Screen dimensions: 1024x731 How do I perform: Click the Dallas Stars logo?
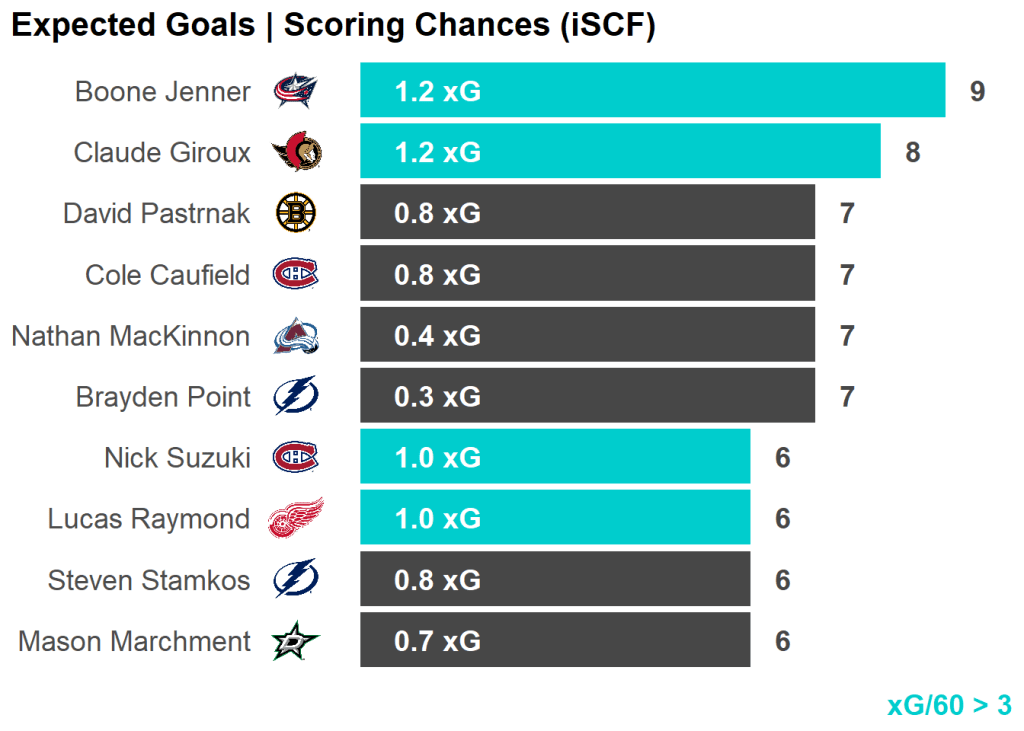(296, 641)
